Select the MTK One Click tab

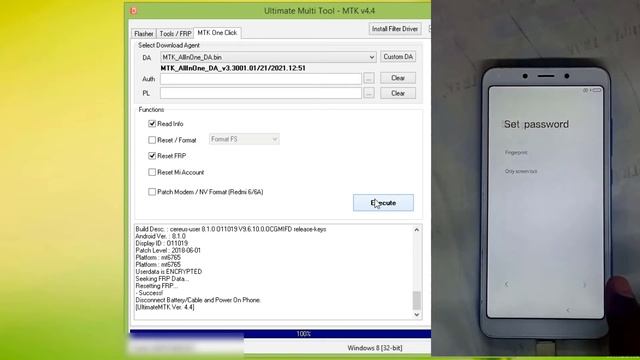[x=217, y=33]
